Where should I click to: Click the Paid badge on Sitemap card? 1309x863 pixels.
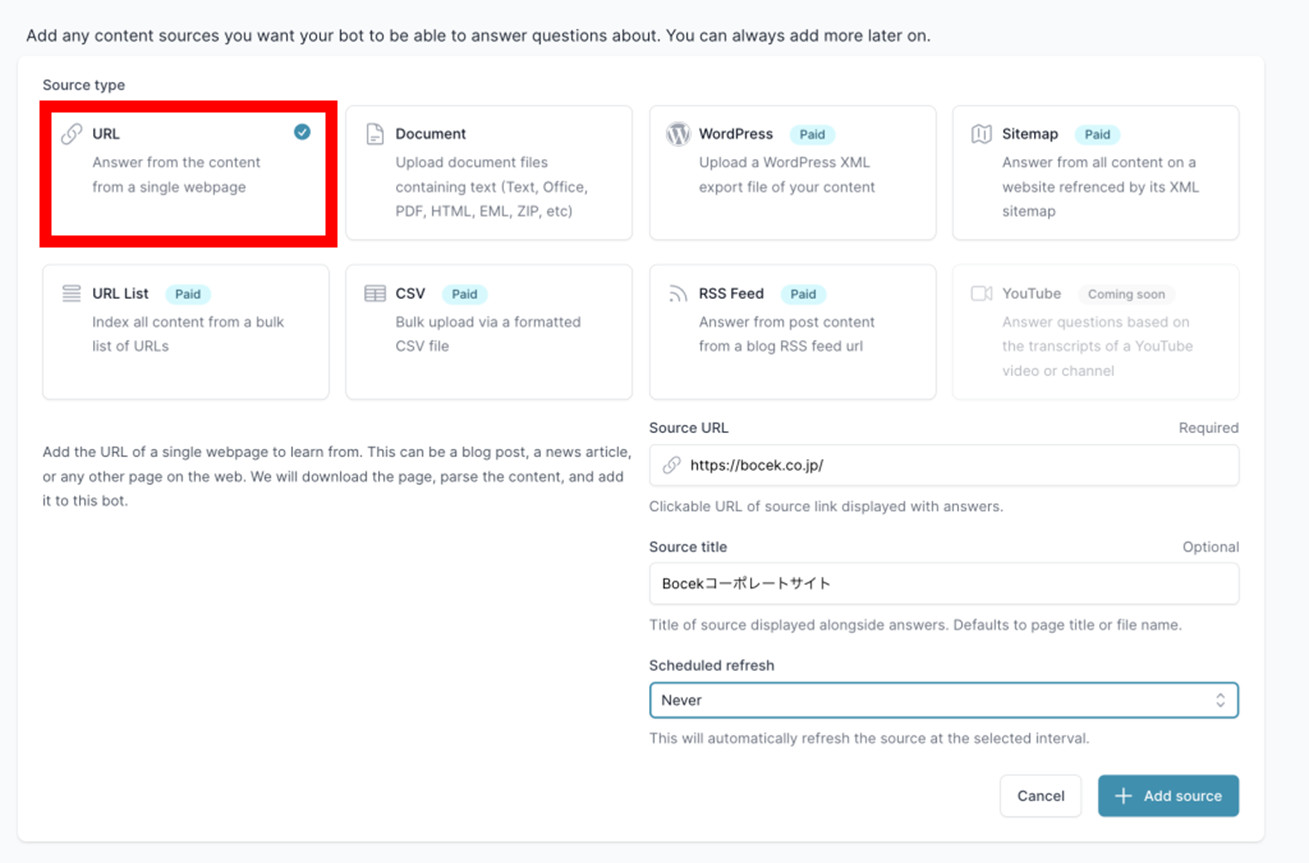pos(1097,134)
